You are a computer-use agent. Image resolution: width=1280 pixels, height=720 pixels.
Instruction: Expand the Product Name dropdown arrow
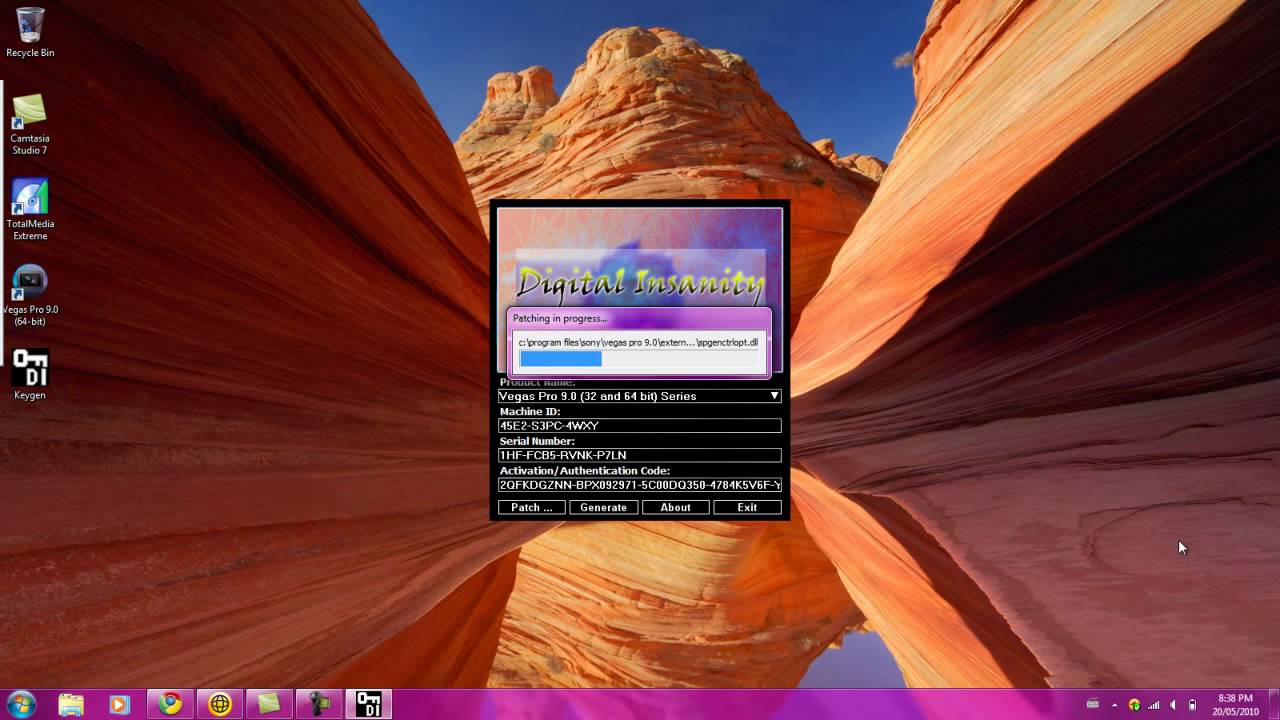[x=774, y=396]
